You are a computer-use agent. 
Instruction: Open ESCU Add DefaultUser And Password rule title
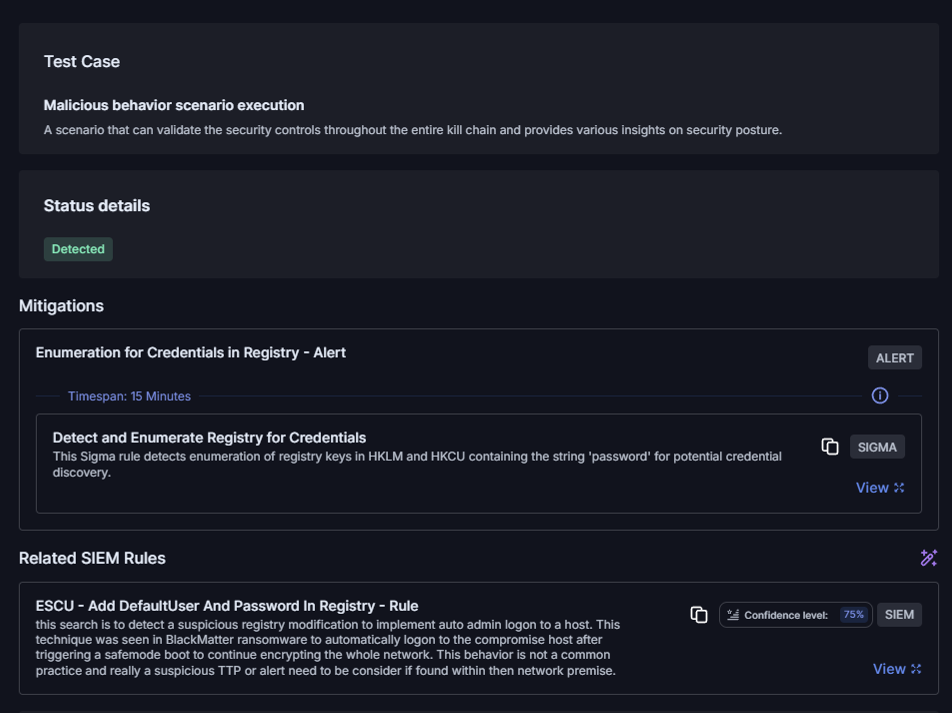click(227, 605)
